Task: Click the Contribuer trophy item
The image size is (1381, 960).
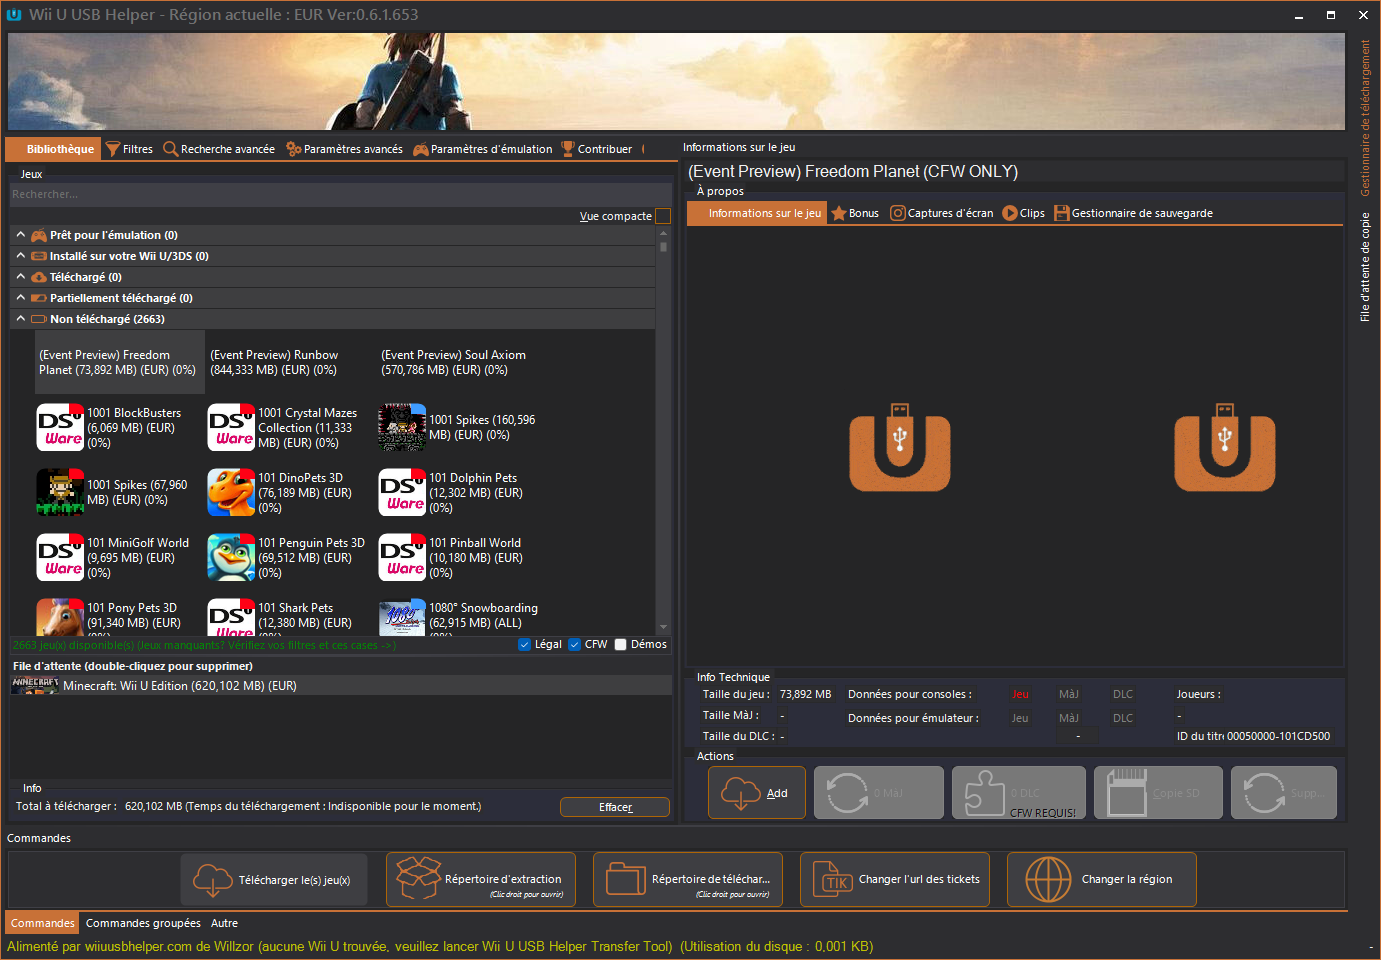Action: [x=596, y=149]
